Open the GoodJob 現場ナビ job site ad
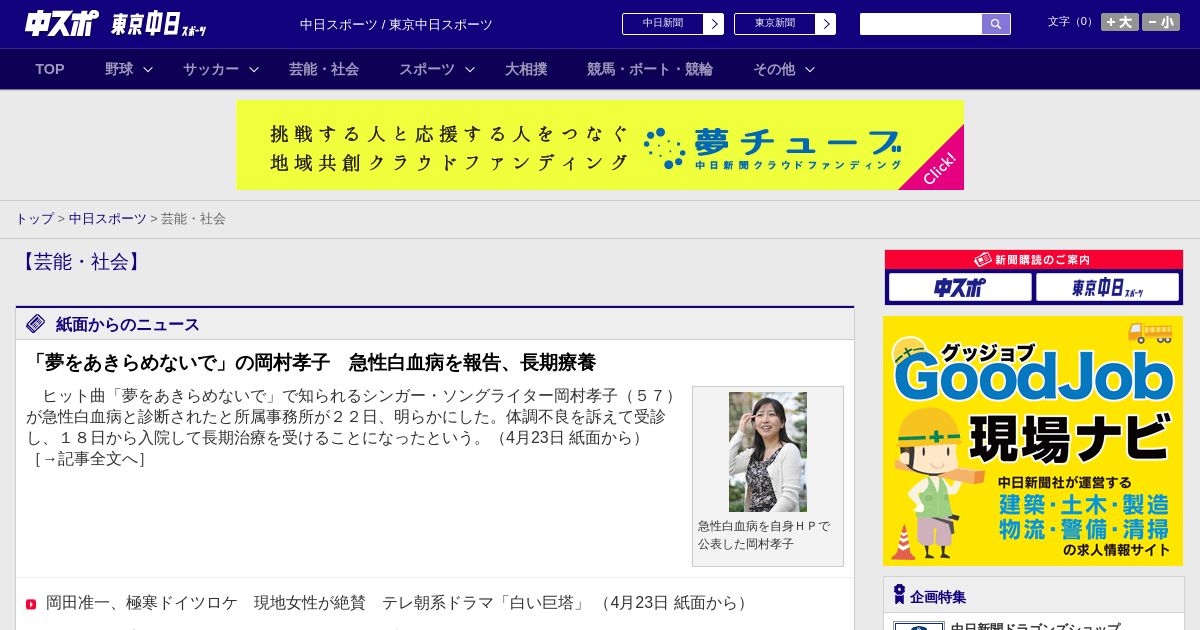Viewport: 1200px width, 630px height. click(x=1033, y=441)
